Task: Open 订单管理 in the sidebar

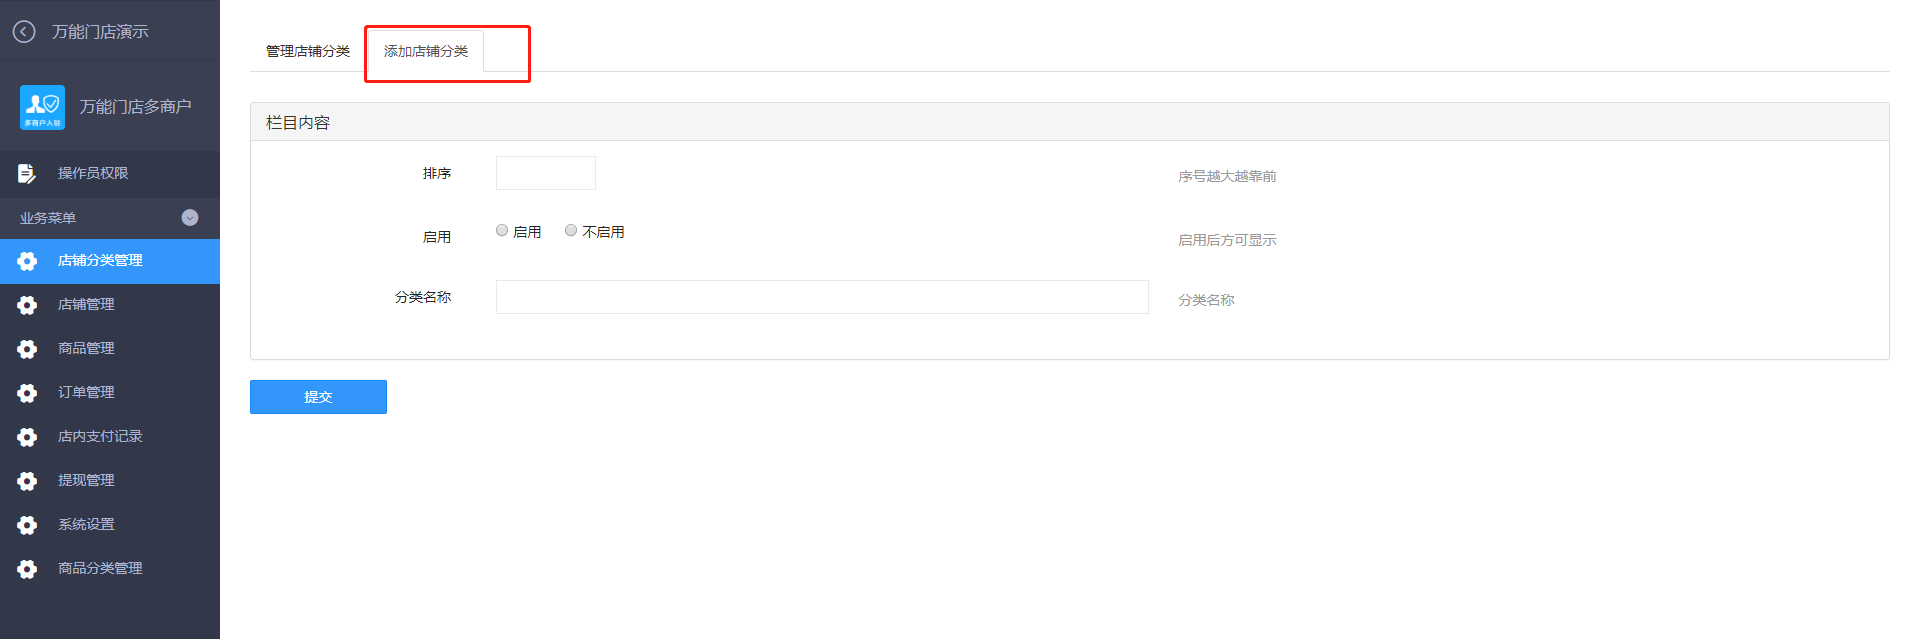Action: (110, 393)
